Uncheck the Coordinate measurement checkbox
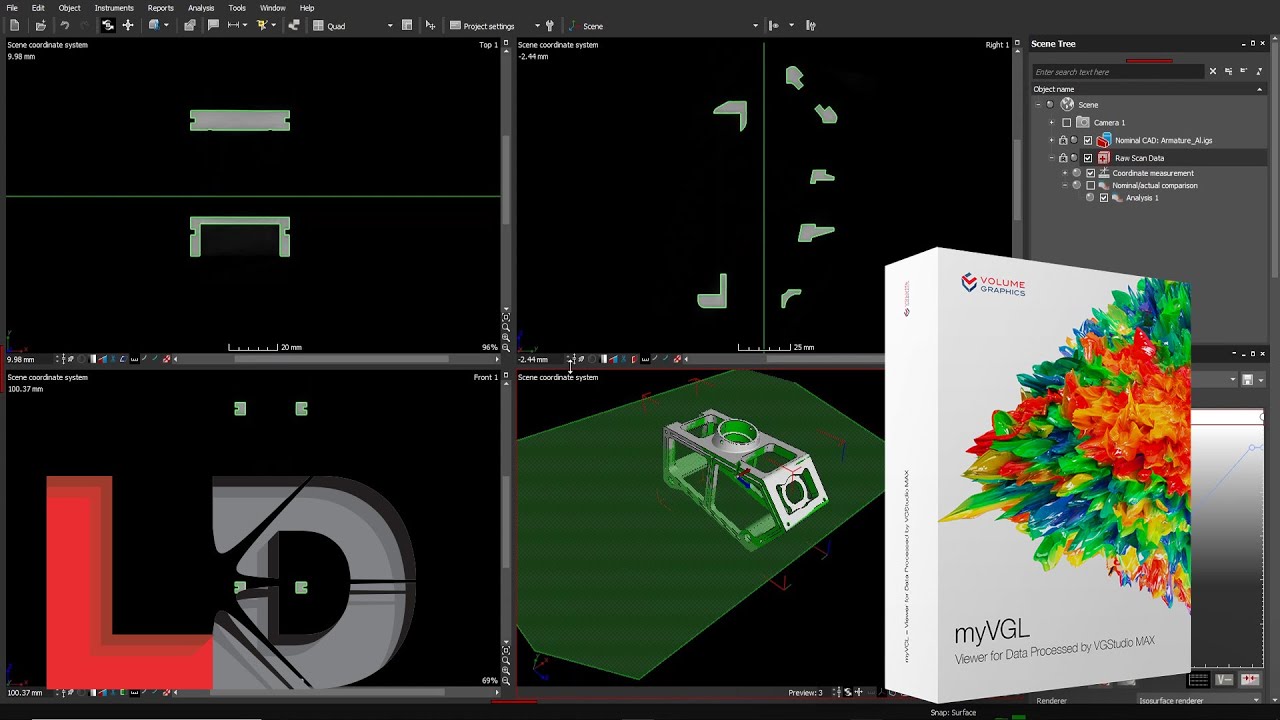 (x=1091, y=173)
